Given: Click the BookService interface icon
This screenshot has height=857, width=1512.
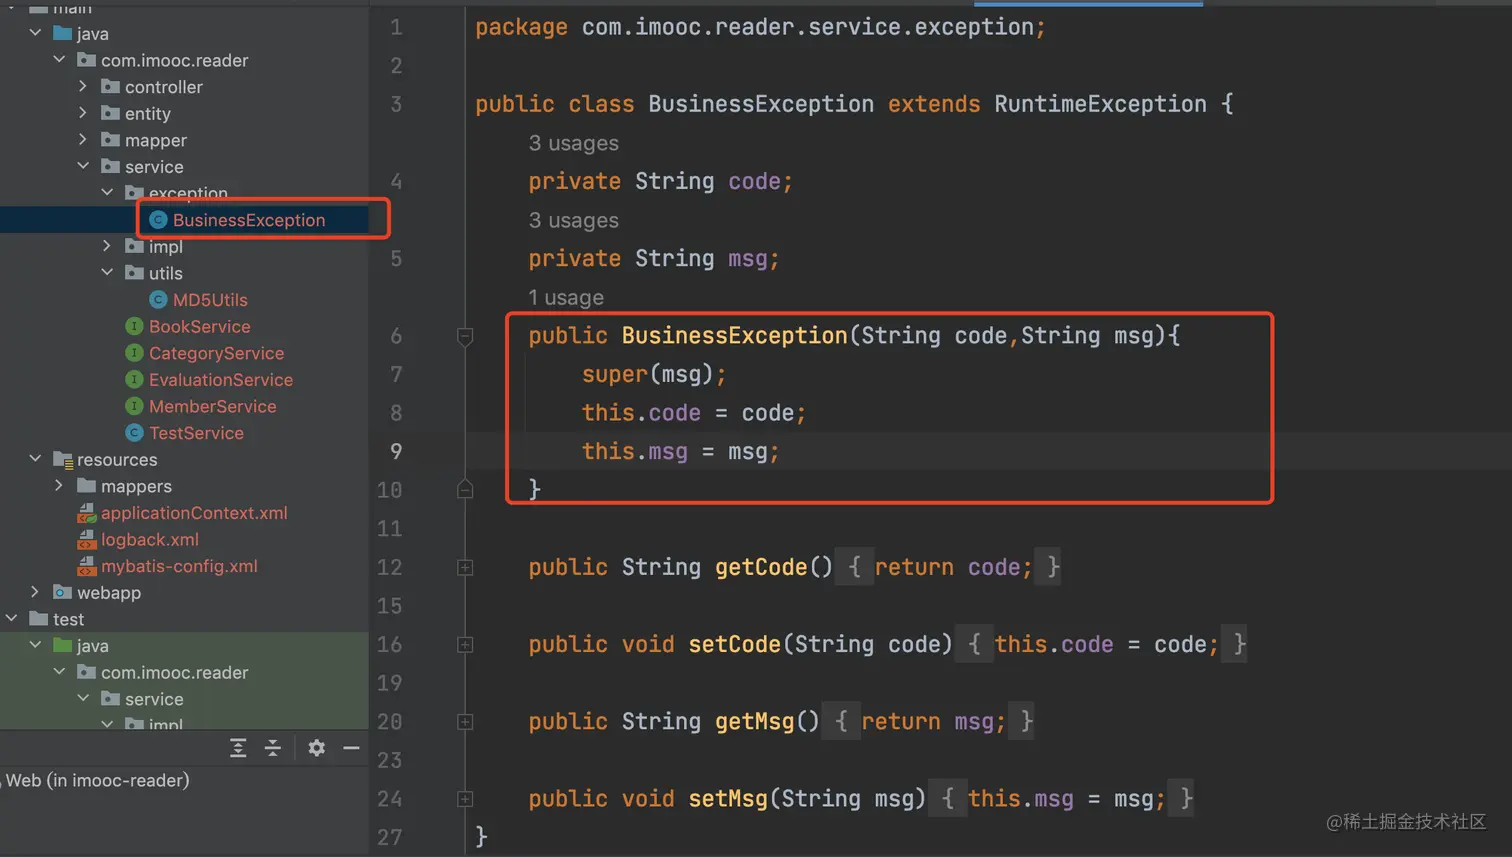Looking at the screenshot, I should pyautogui.click(x=134, y=326).
